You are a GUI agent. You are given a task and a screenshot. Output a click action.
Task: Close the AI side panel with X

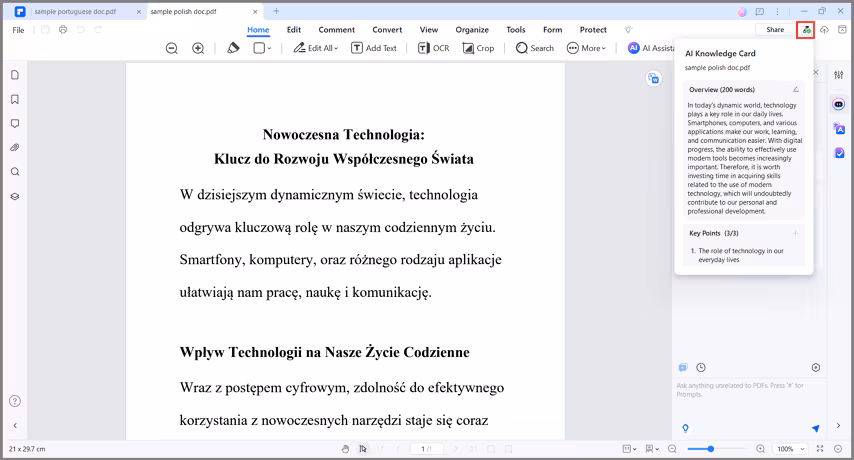coord(816,72)
